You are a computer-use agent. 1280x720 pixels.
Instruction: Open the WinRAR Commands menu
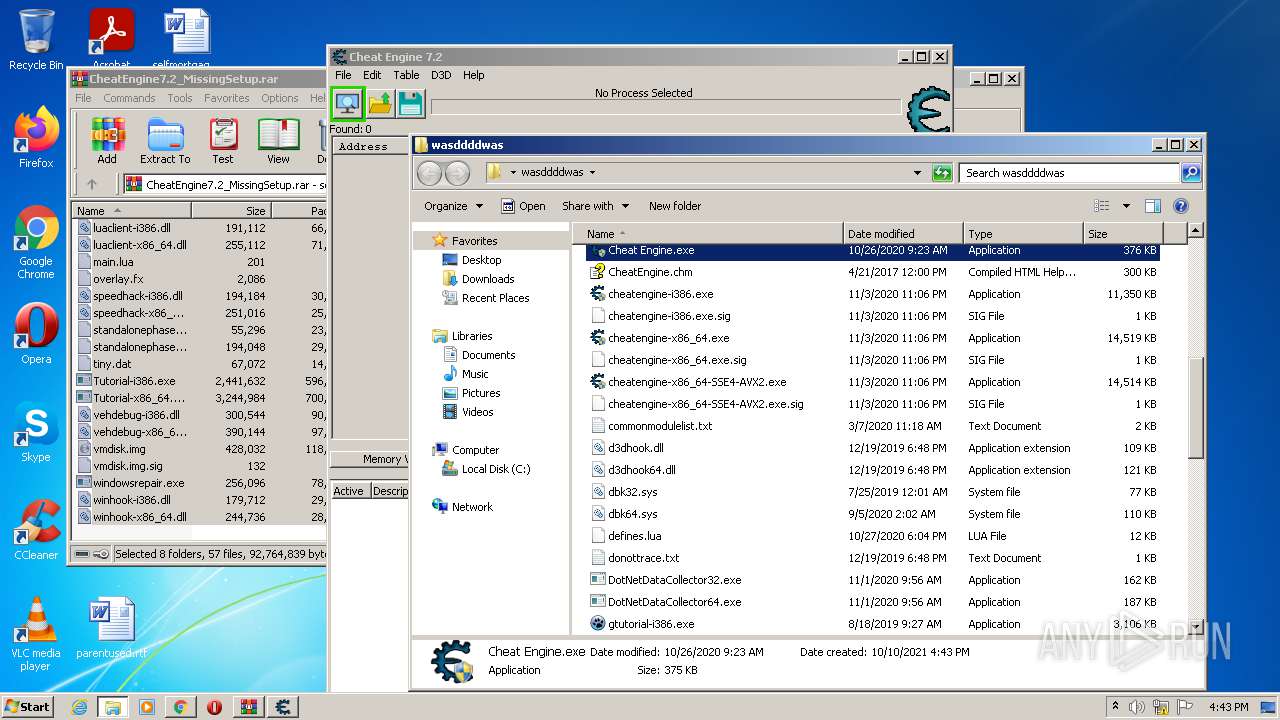click(x=129, y=98)
